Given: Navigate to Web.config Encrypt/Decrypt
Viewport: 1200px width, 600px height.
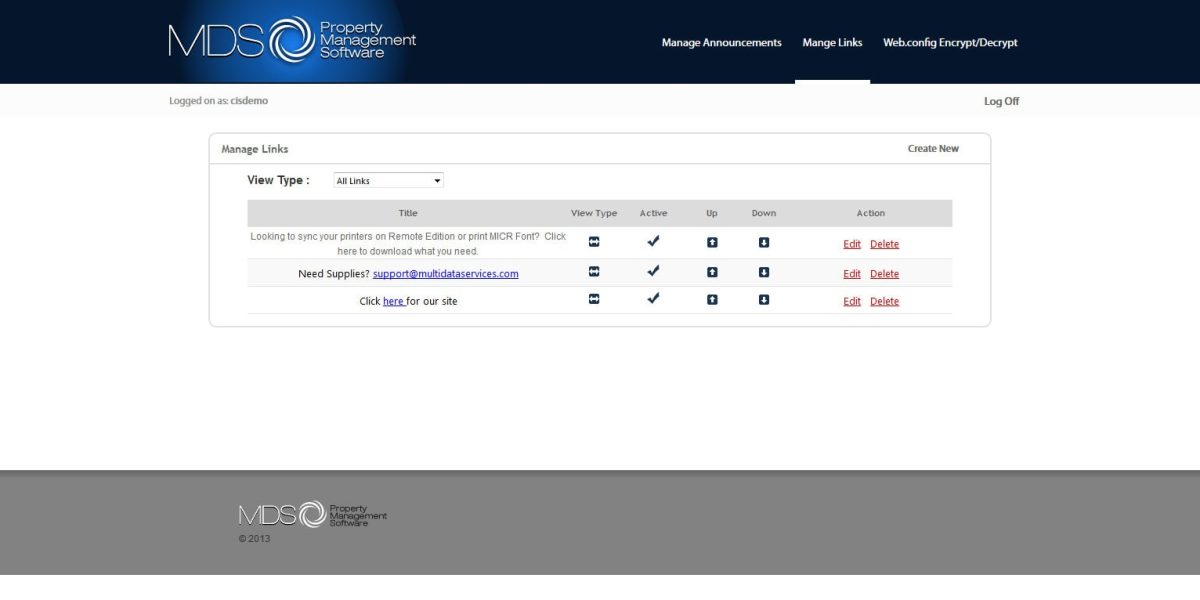Looking at the screenshot, I should (x=949, y=43).
